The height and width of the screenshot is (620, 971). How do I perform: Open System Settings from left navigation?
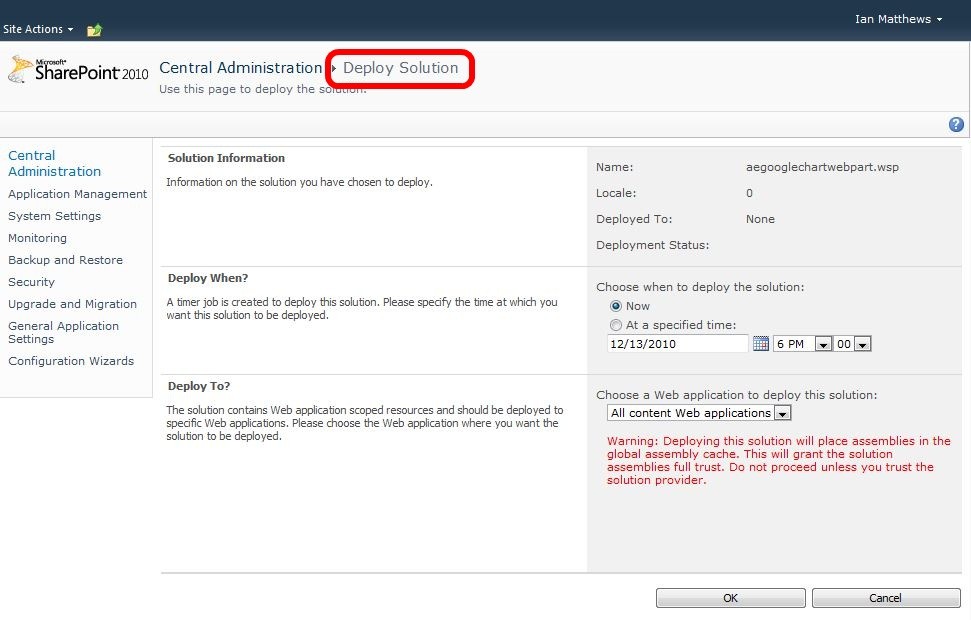coord(54,216)
